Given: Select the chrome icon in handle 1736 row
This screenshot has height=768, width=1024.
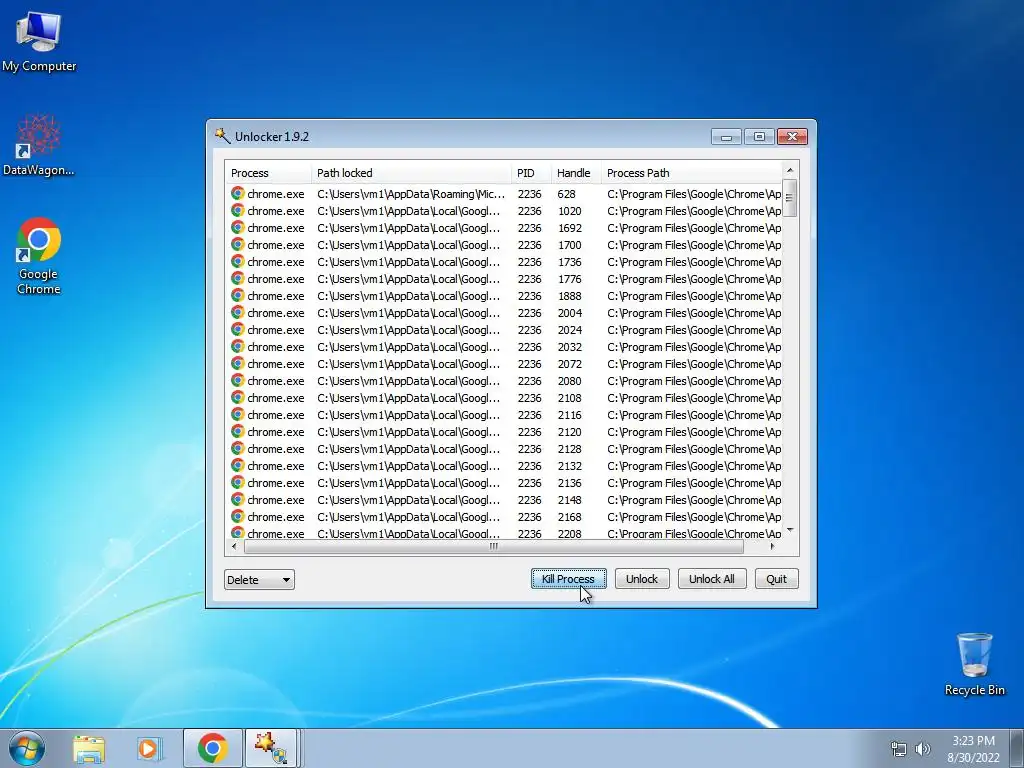Looking at the screenshot, I should tap(238, 261).
